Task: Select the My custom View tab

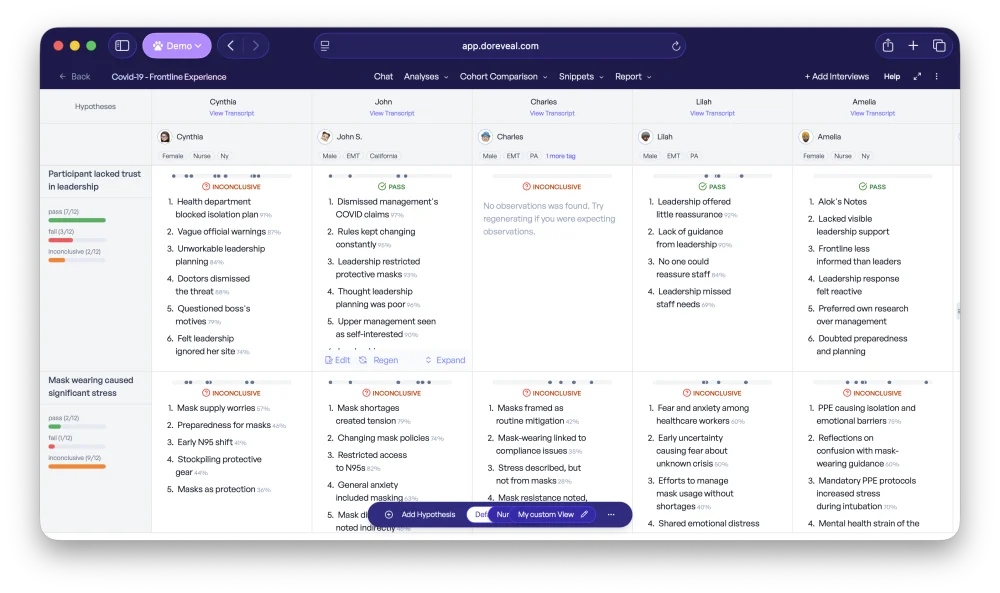Action: [x=546, y=515]
